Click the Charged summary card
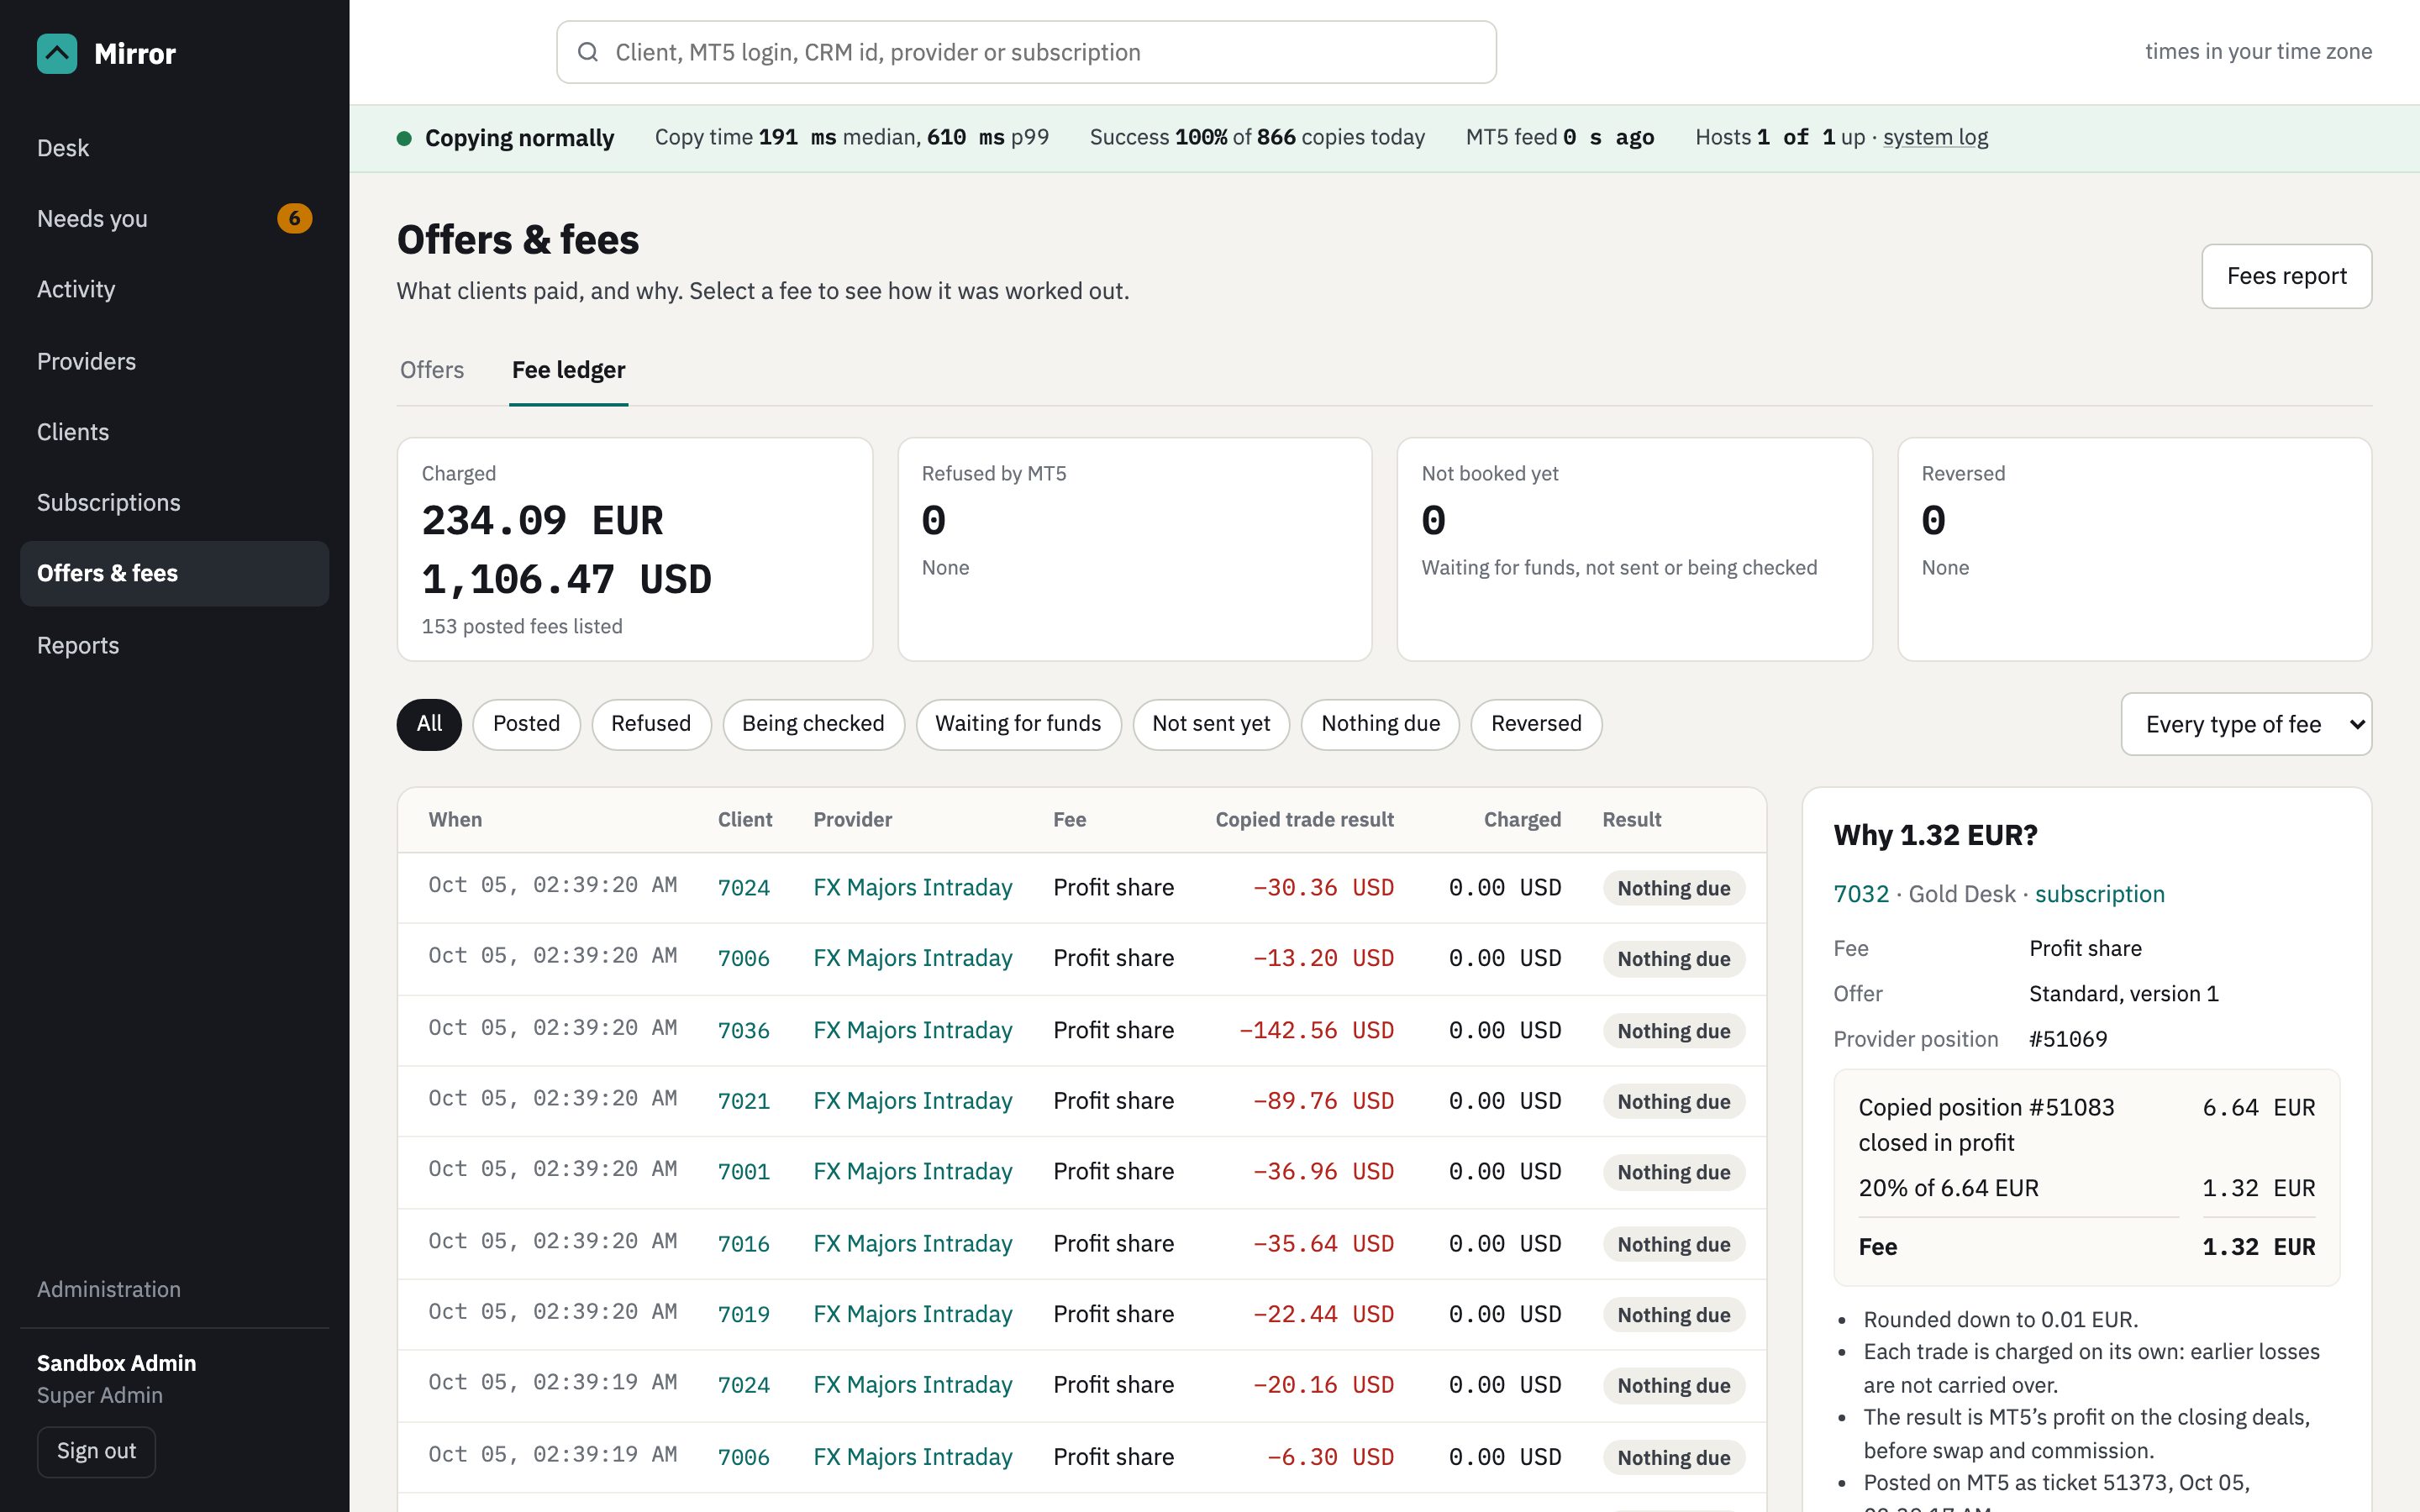The image size is (2420, 1512). 635,549
